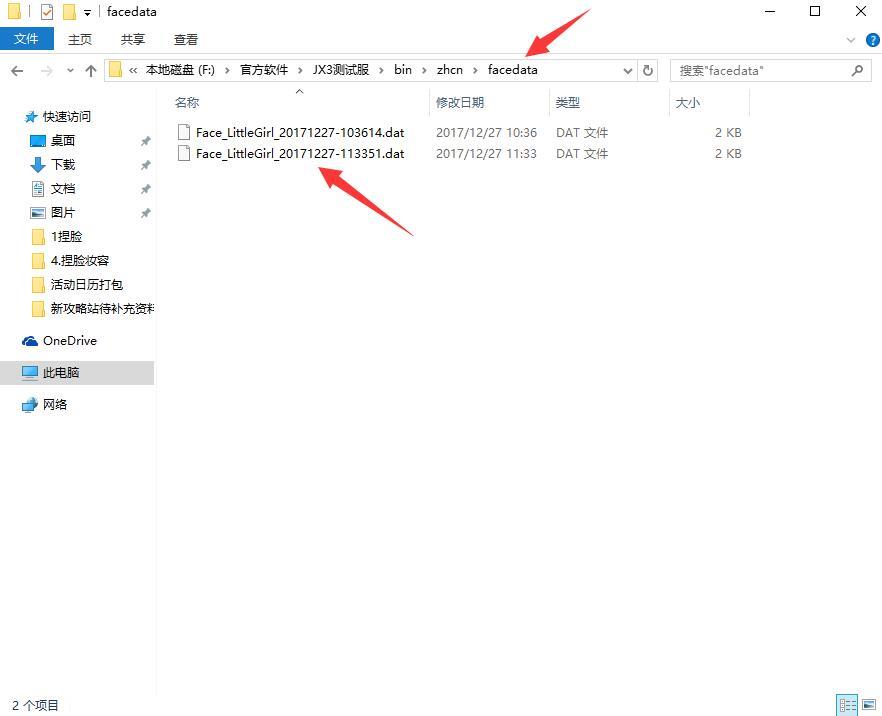Image resolution: width=882 pixels, height=716 pixels.
Task: Click the Properties quick access icon
Action: click(47, 12)
